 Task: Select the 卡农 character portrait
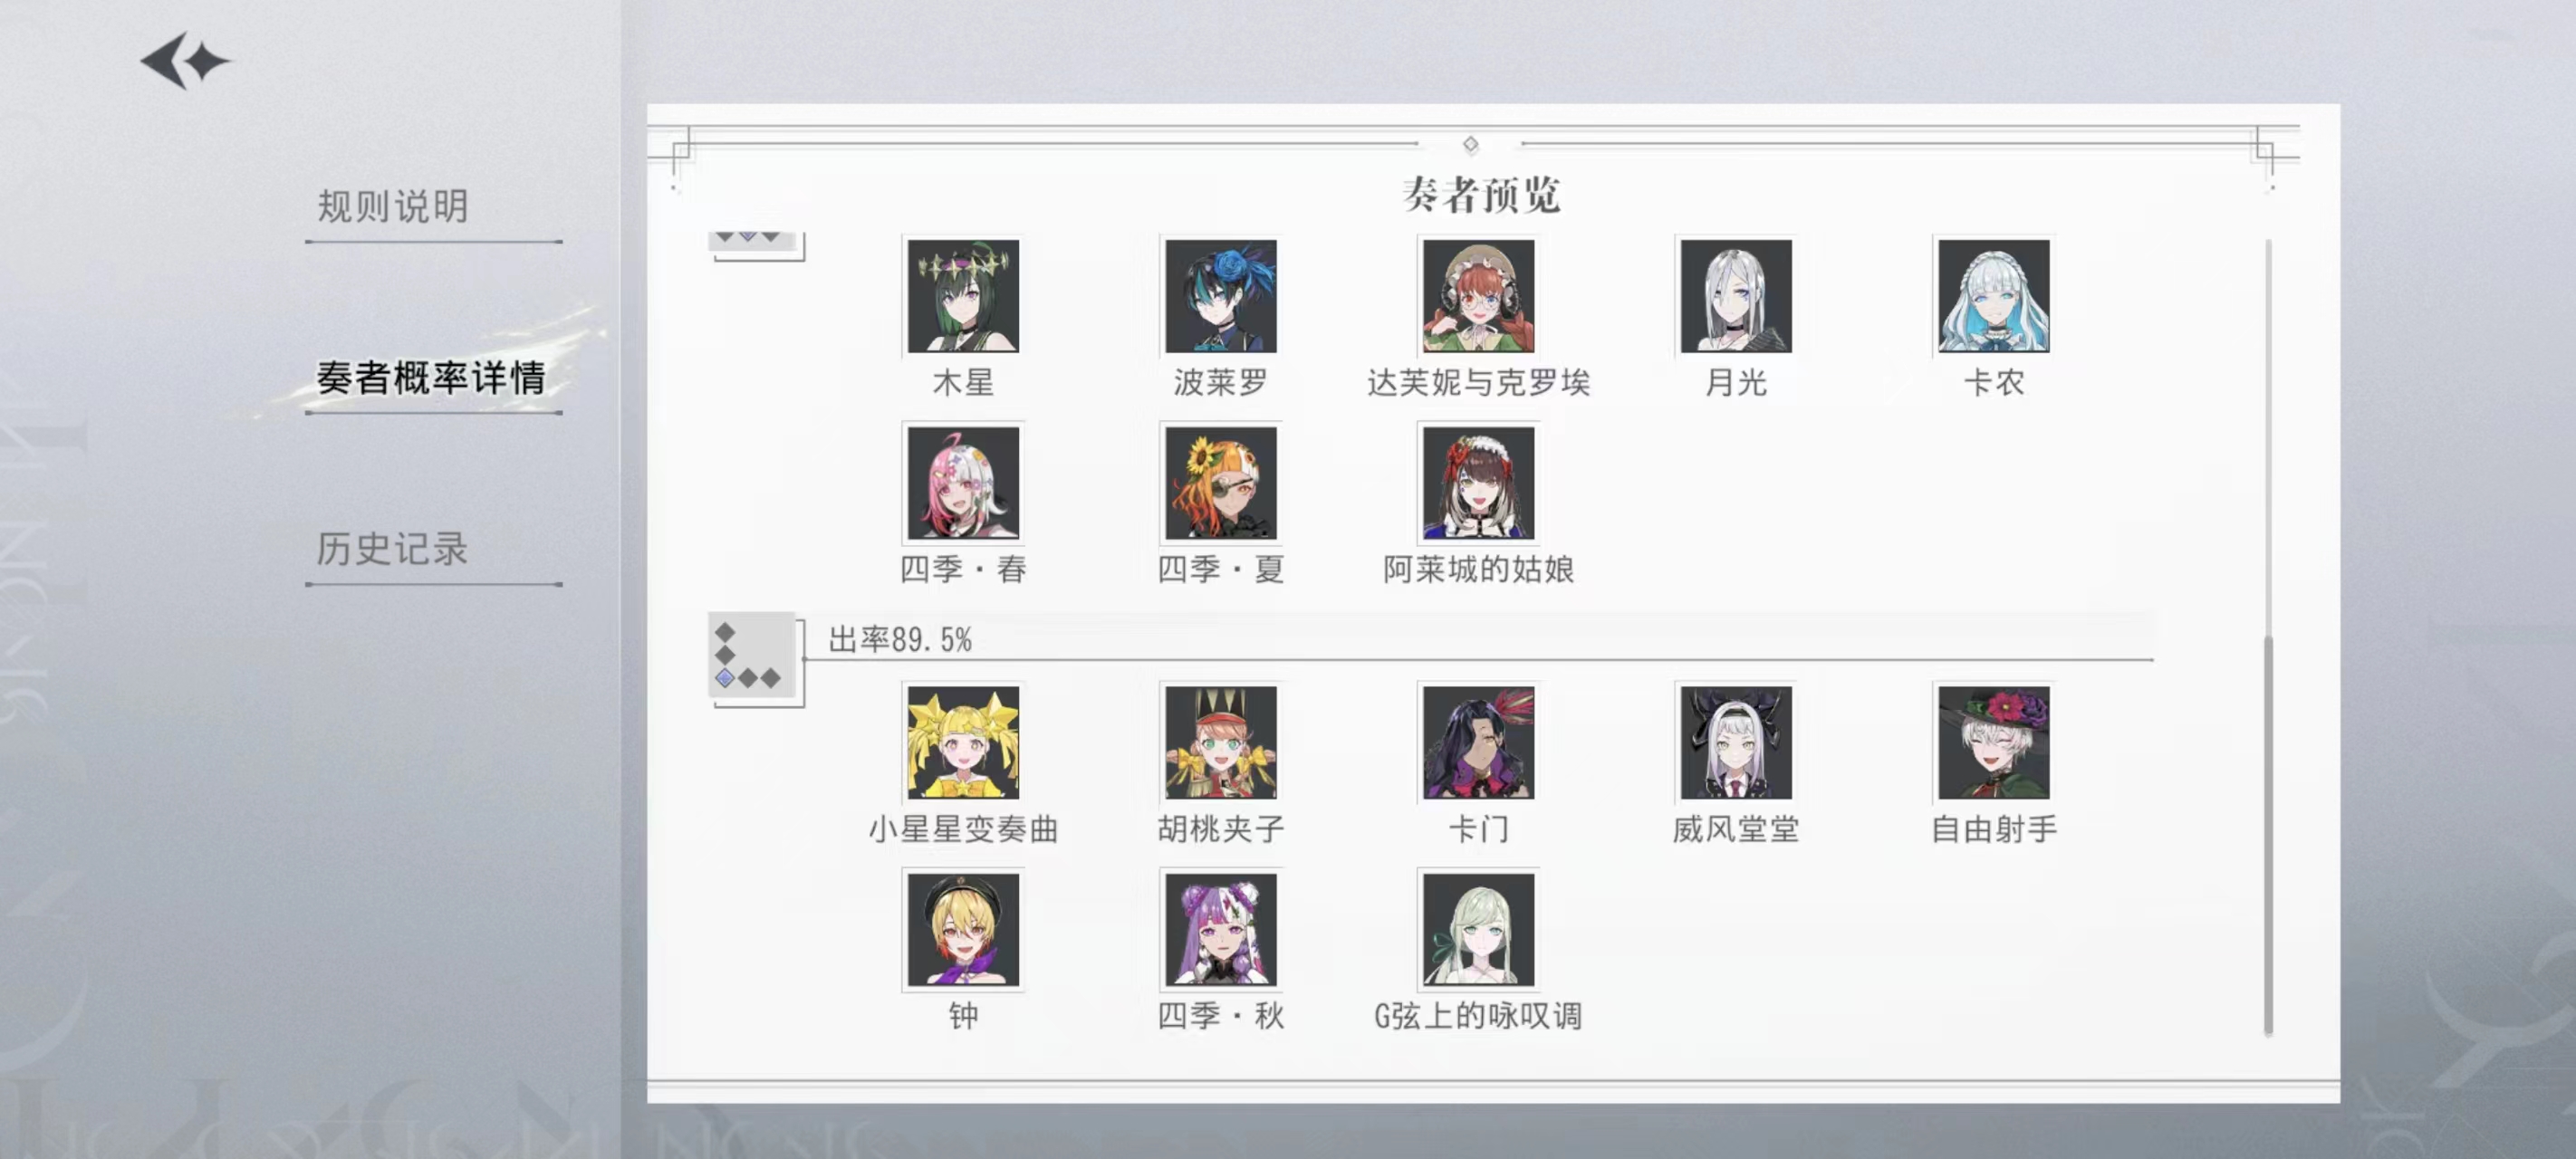(x=1993, y=295)
